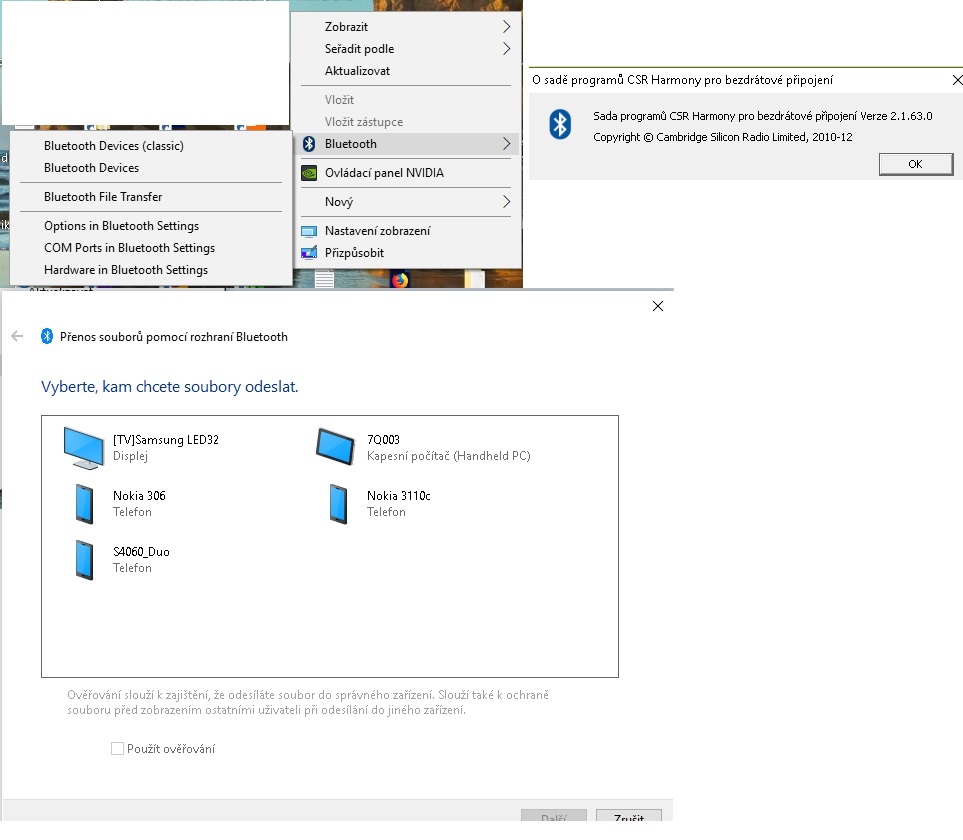Viewport: 963px width, 840px height.
Task: Expand the Seřadit podle submenu arrow
Action: point(506,49)
